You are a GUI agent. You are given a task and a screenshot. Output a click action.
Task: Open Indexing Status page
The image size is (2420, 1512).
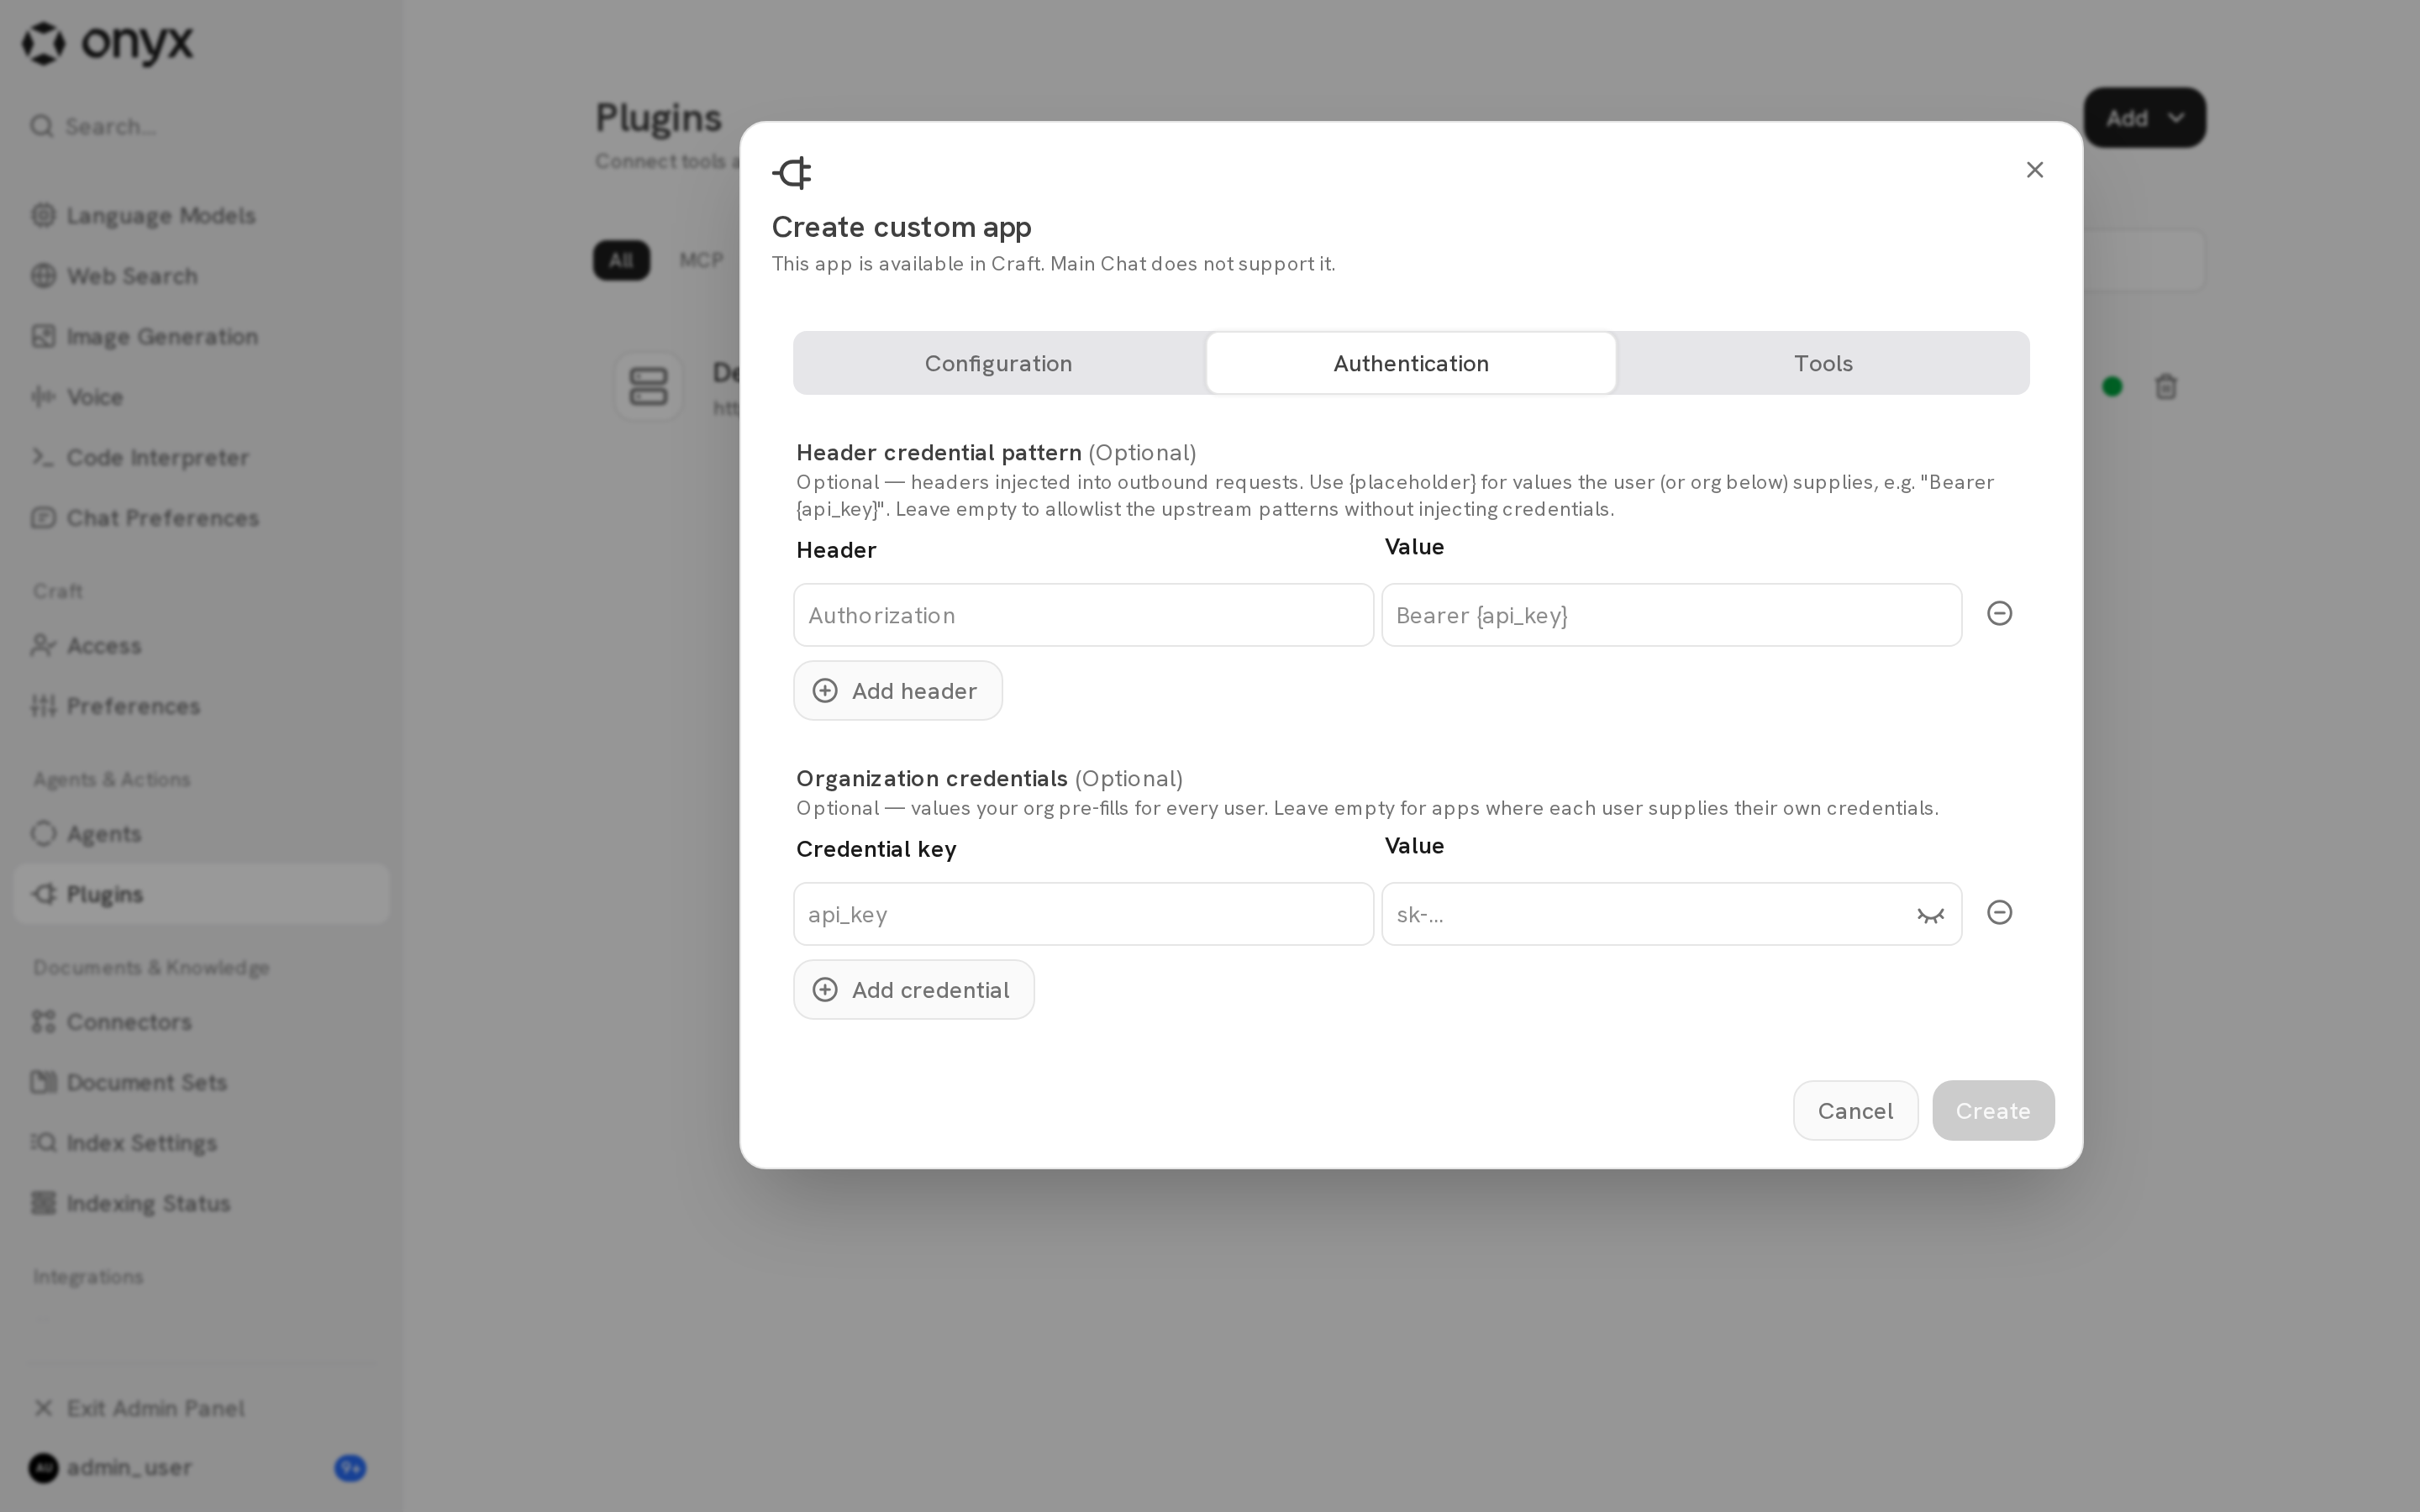200,1203
